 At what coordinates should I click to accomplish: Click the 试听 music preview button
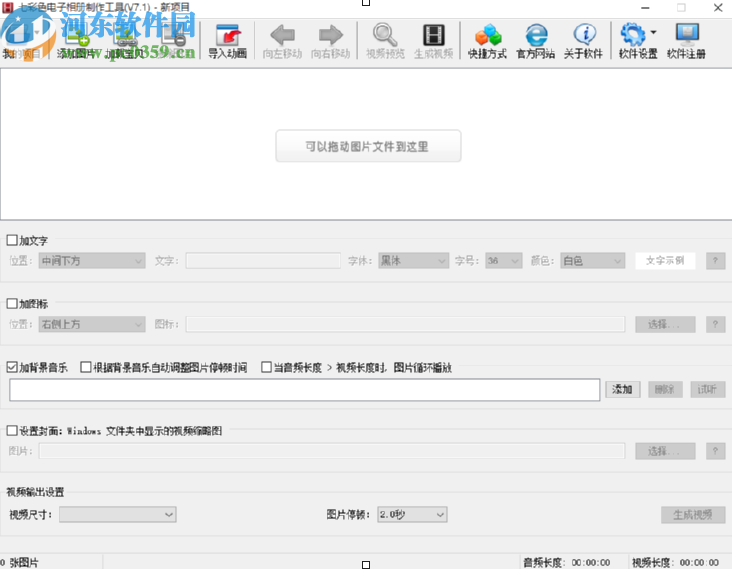tap(708, 389)
